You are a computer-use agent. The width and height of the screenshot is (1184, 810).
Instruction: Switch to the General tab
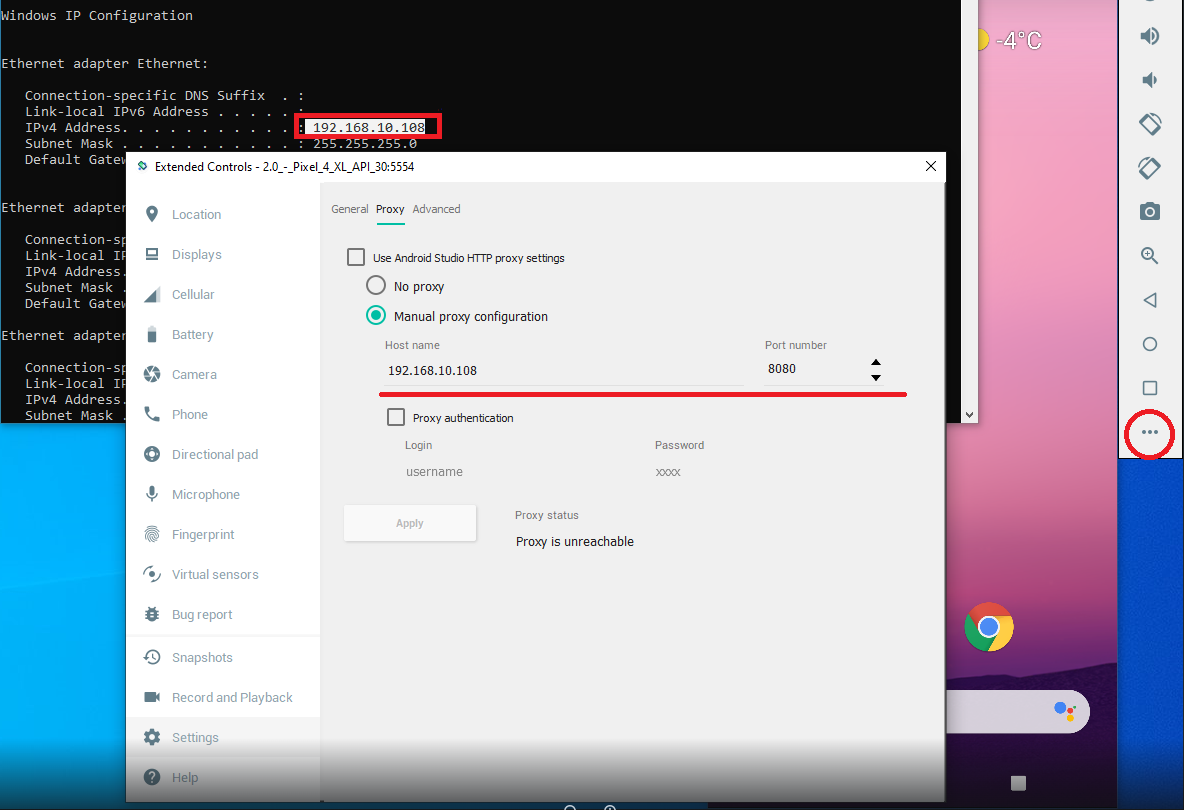pyautogui.click(x=350, y=209)
